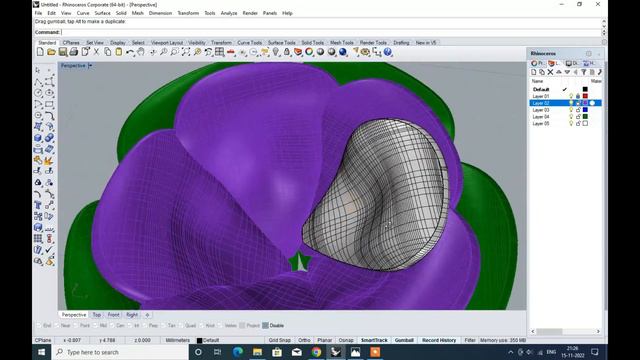
Task: Open the Rhinoceros panel options gear menu
Action: [x=589, y=53]
